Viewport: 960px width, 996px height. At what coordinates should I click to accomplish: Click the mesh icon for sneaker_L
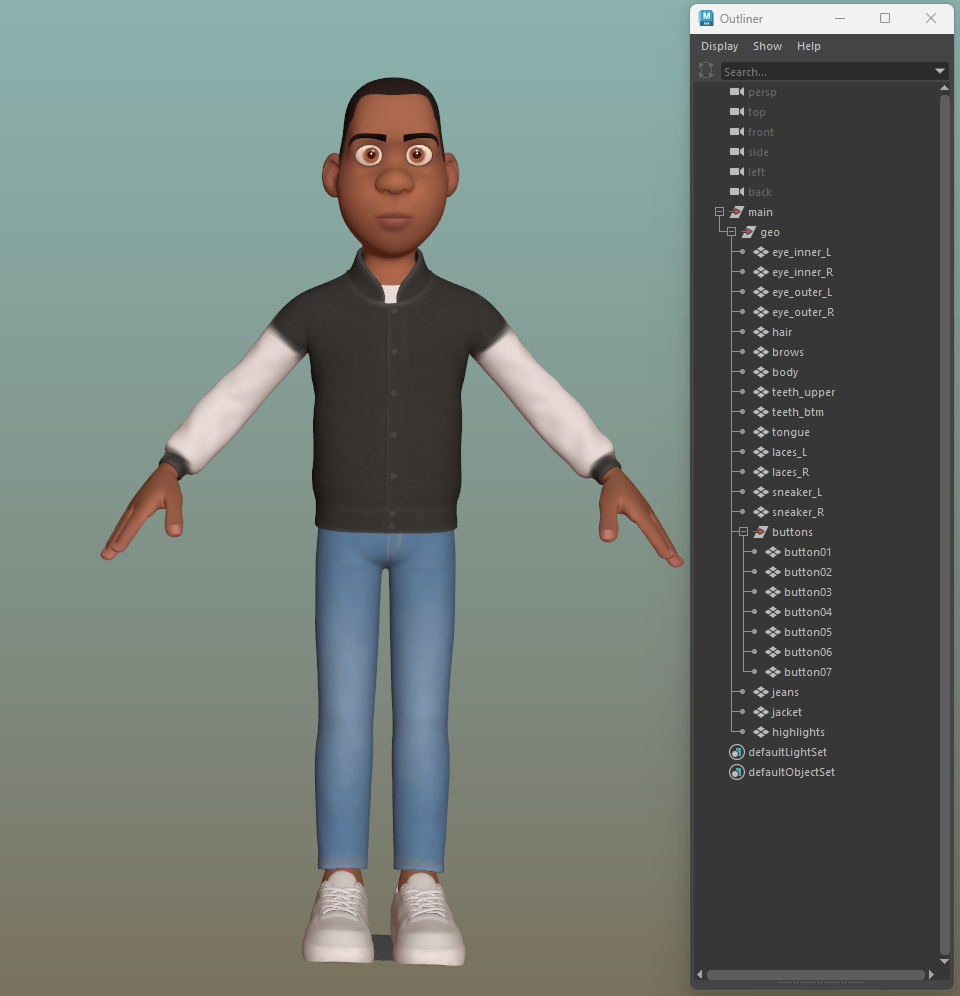click(x=761, y=492)
